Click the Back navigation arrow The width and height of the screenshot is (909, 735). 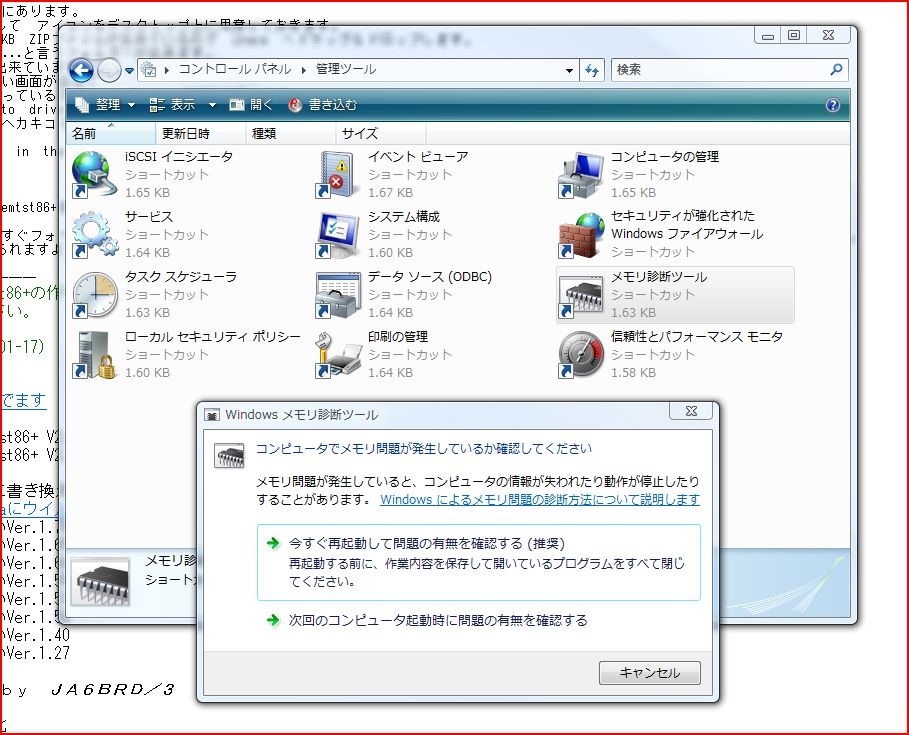(x=81, y=71)
